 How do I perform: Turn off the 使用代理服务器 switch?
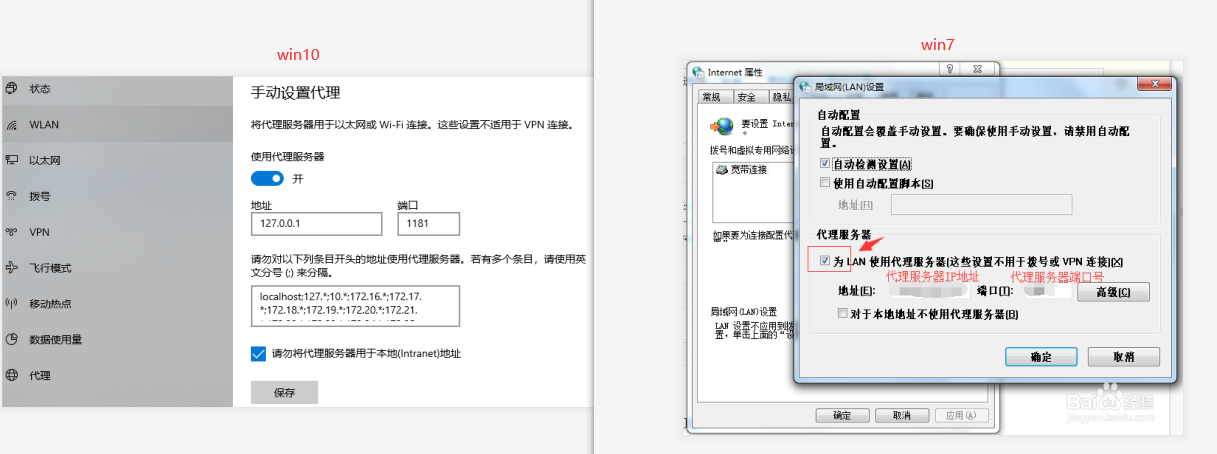coord(267,178)
